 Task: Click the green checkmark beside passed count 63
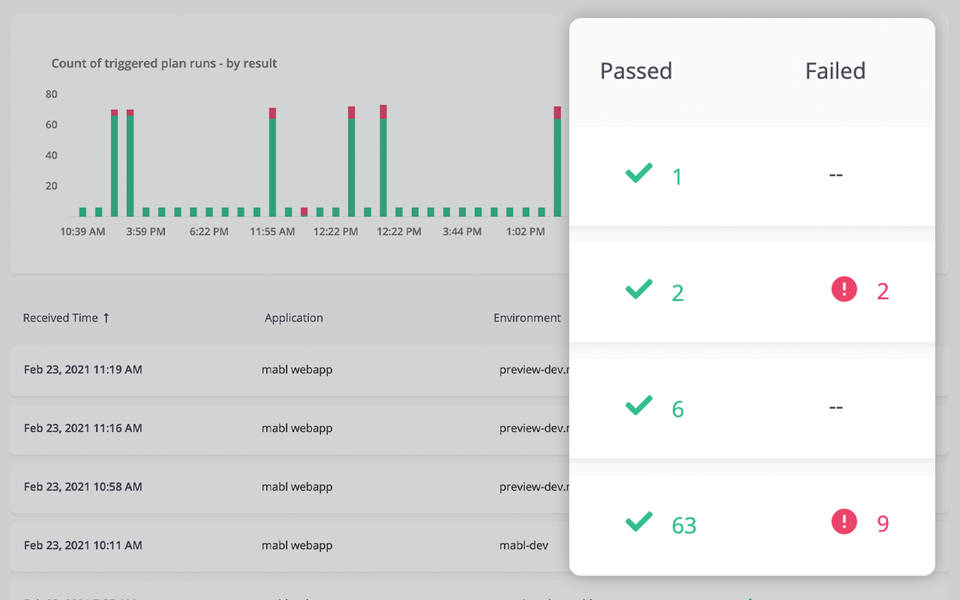click(639, 522)
